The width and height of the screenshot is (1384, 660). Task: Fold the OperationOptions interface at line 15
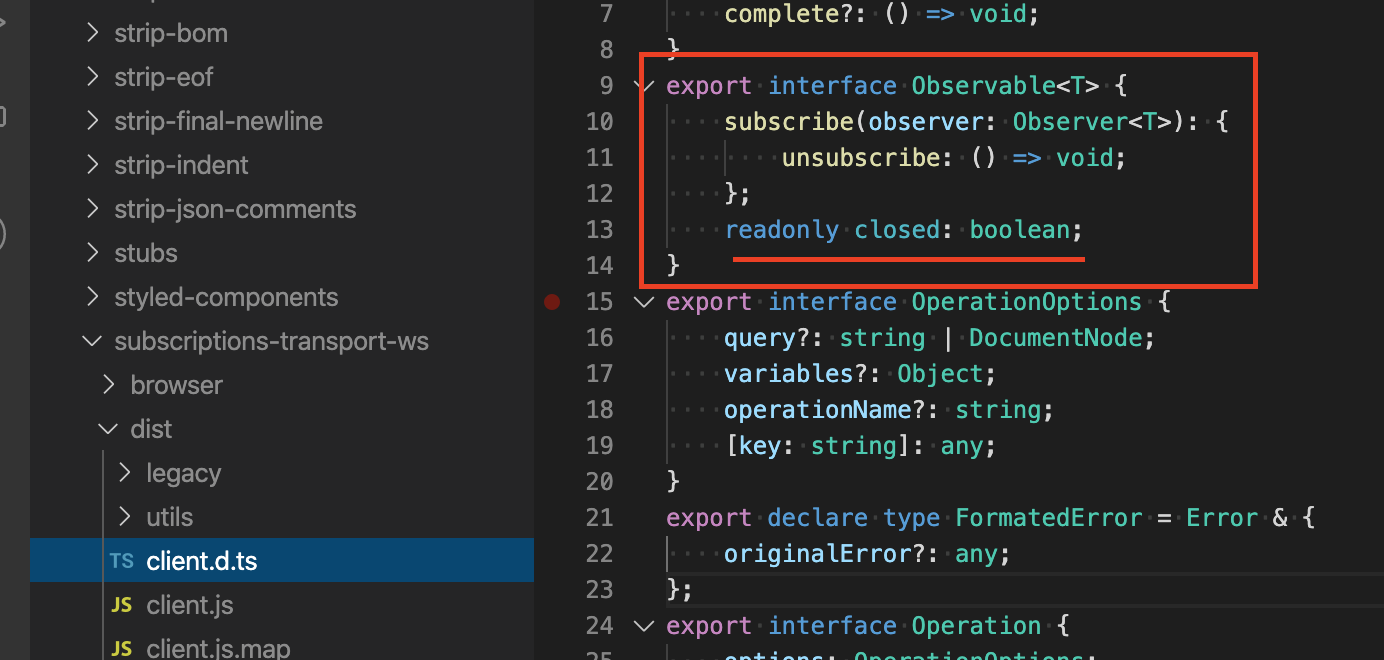(644, 301)
